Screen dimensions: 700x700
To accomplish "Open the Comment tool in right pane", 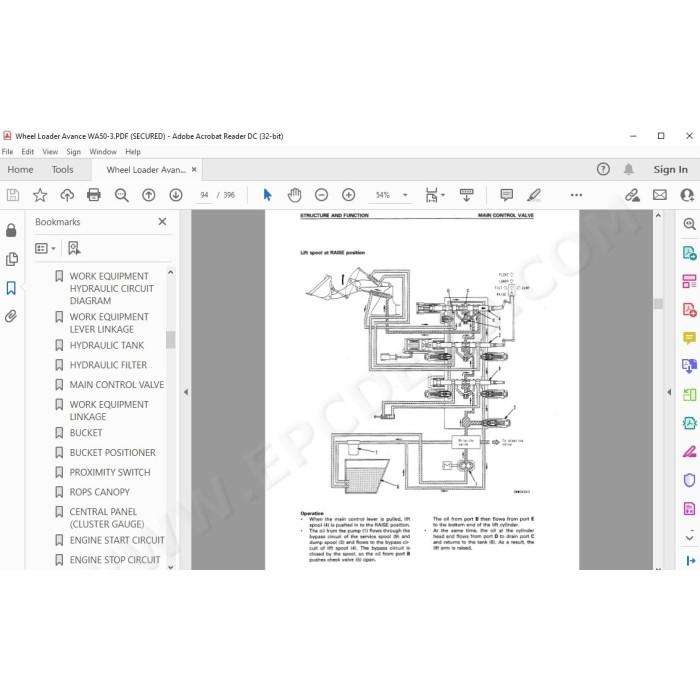I will click(x=689, y=338).
